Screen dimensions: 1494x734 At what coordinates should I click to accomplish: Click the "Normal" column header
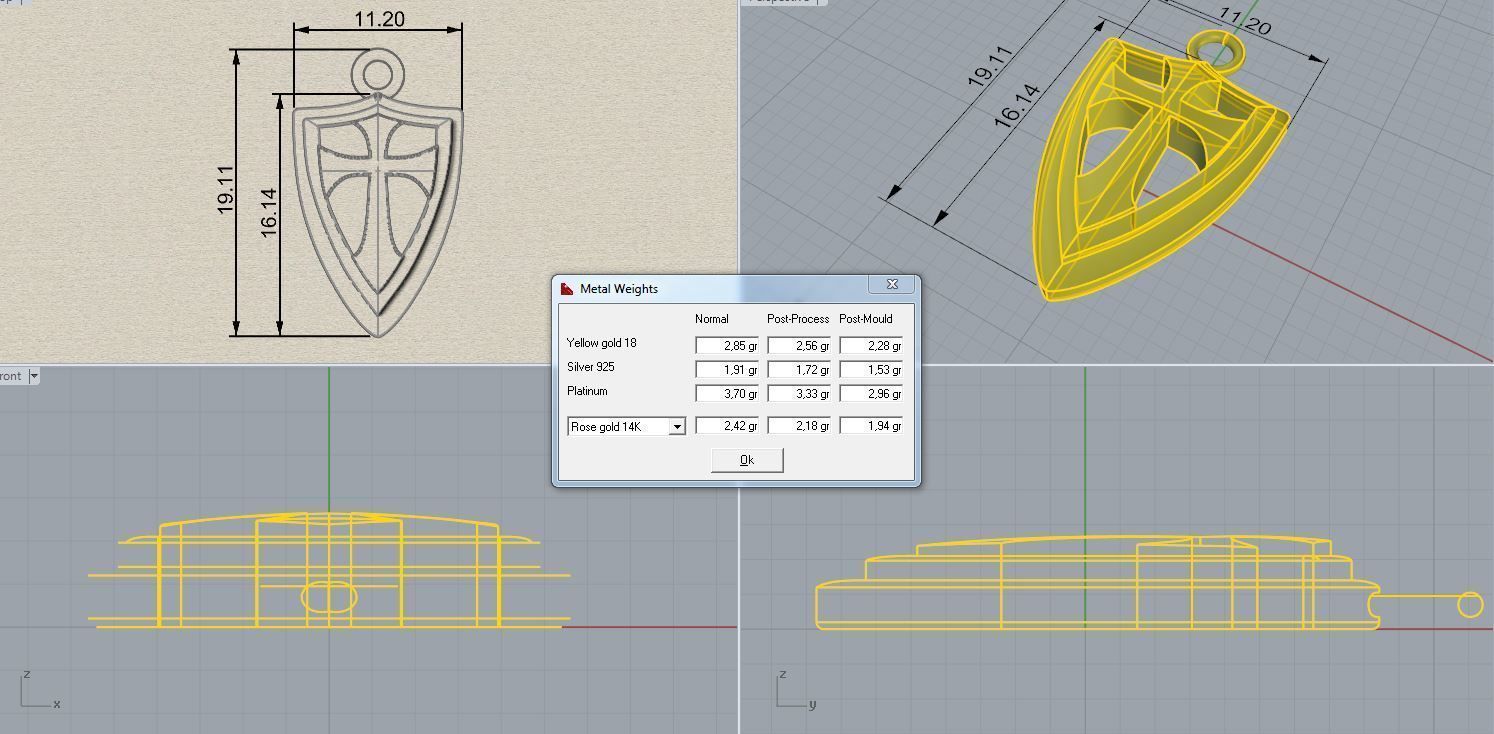tap(712, 319)
